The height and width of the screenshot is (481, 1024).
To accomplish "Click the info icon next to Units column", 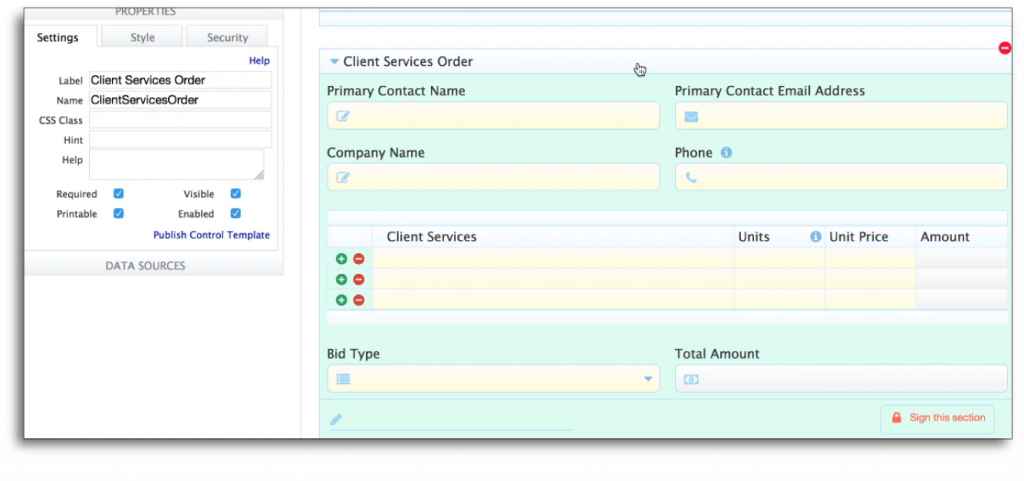I will point(816,237).
